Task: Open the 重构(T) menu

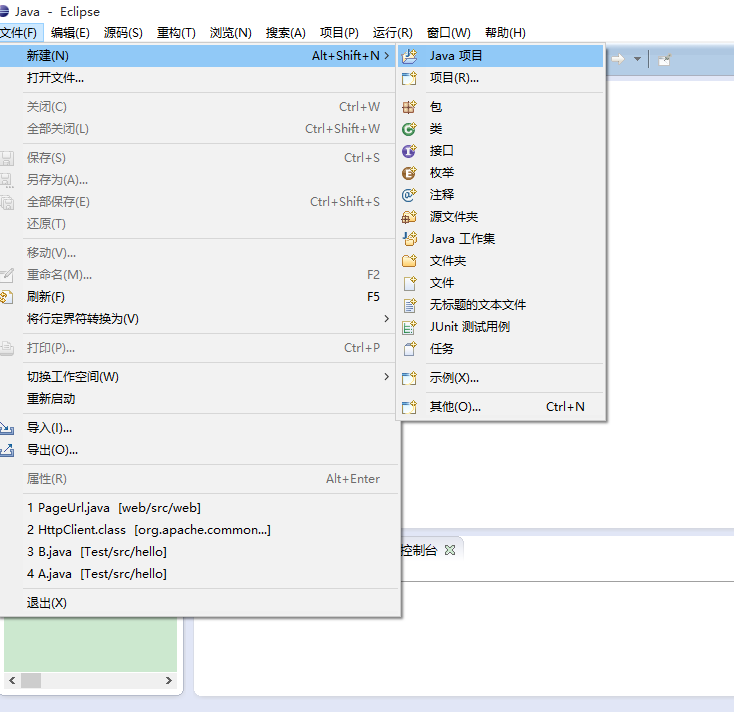Action: 176,33
